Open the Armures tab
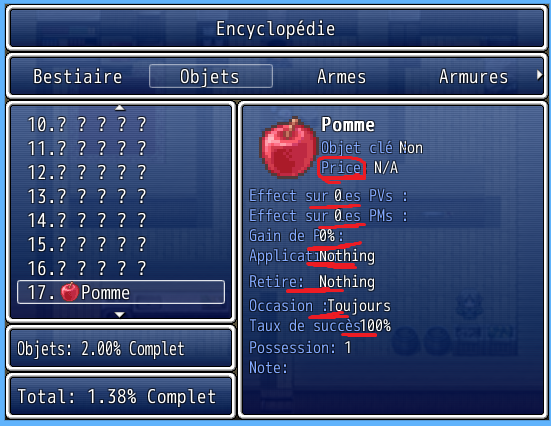The image size is (551, 426). pos(473,76)
